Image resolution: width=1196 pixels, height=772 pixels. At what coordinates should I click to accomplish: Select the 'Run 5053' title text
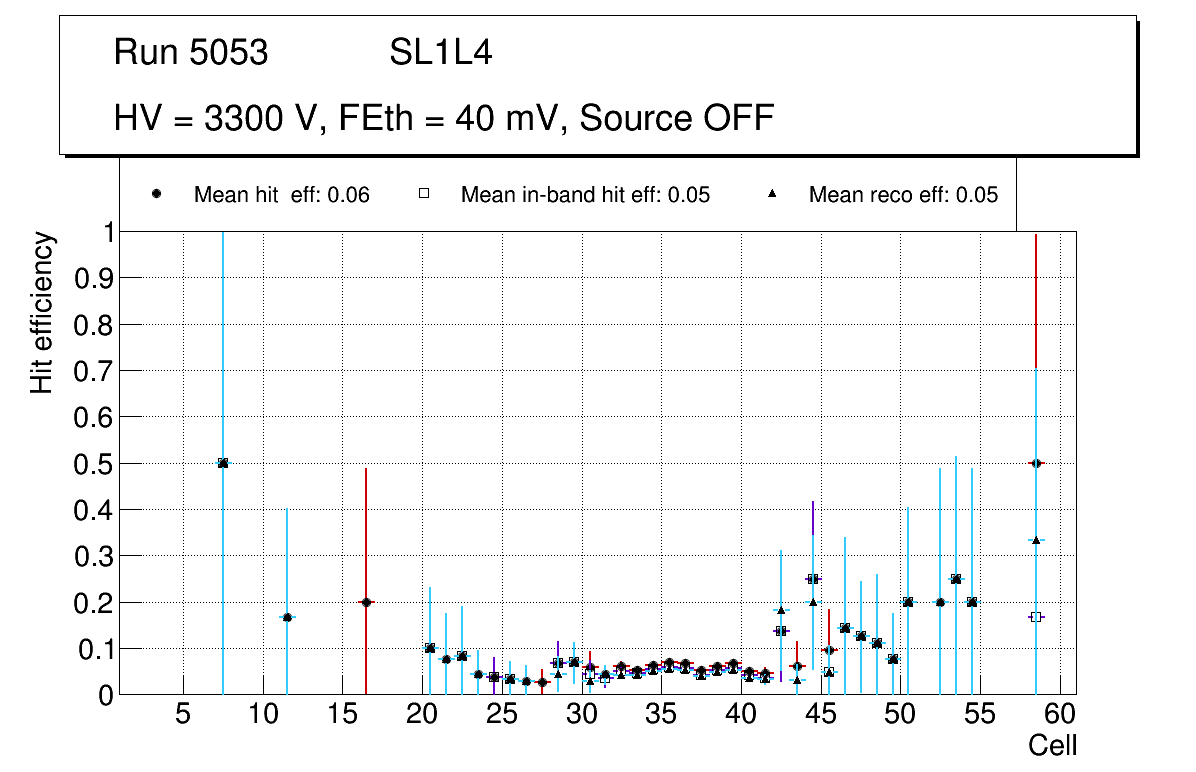click(x=191, y=53)
